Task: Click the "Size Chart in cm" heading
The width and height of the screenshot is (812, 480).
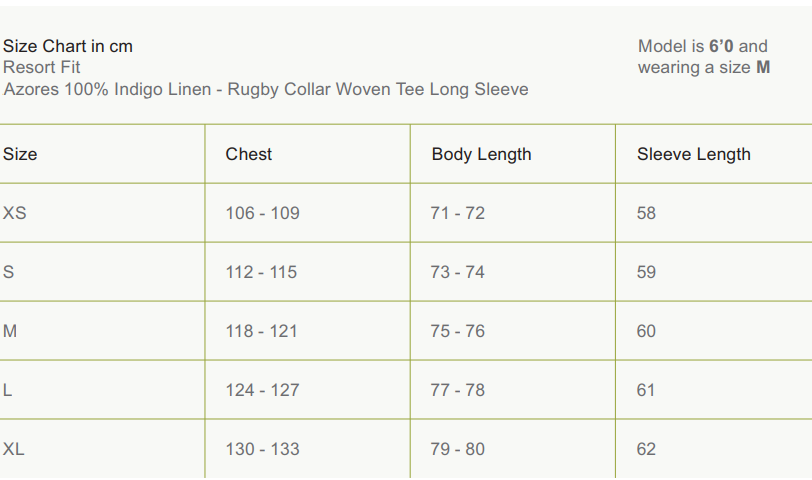Action: pyautogui.click(x=68, y=46)
